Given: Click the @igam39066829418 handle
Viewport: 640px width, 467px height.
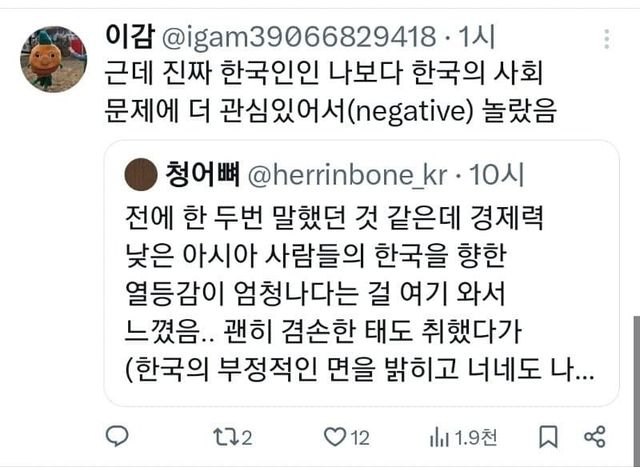Looking at the screenshot, I should pos(299,38).
